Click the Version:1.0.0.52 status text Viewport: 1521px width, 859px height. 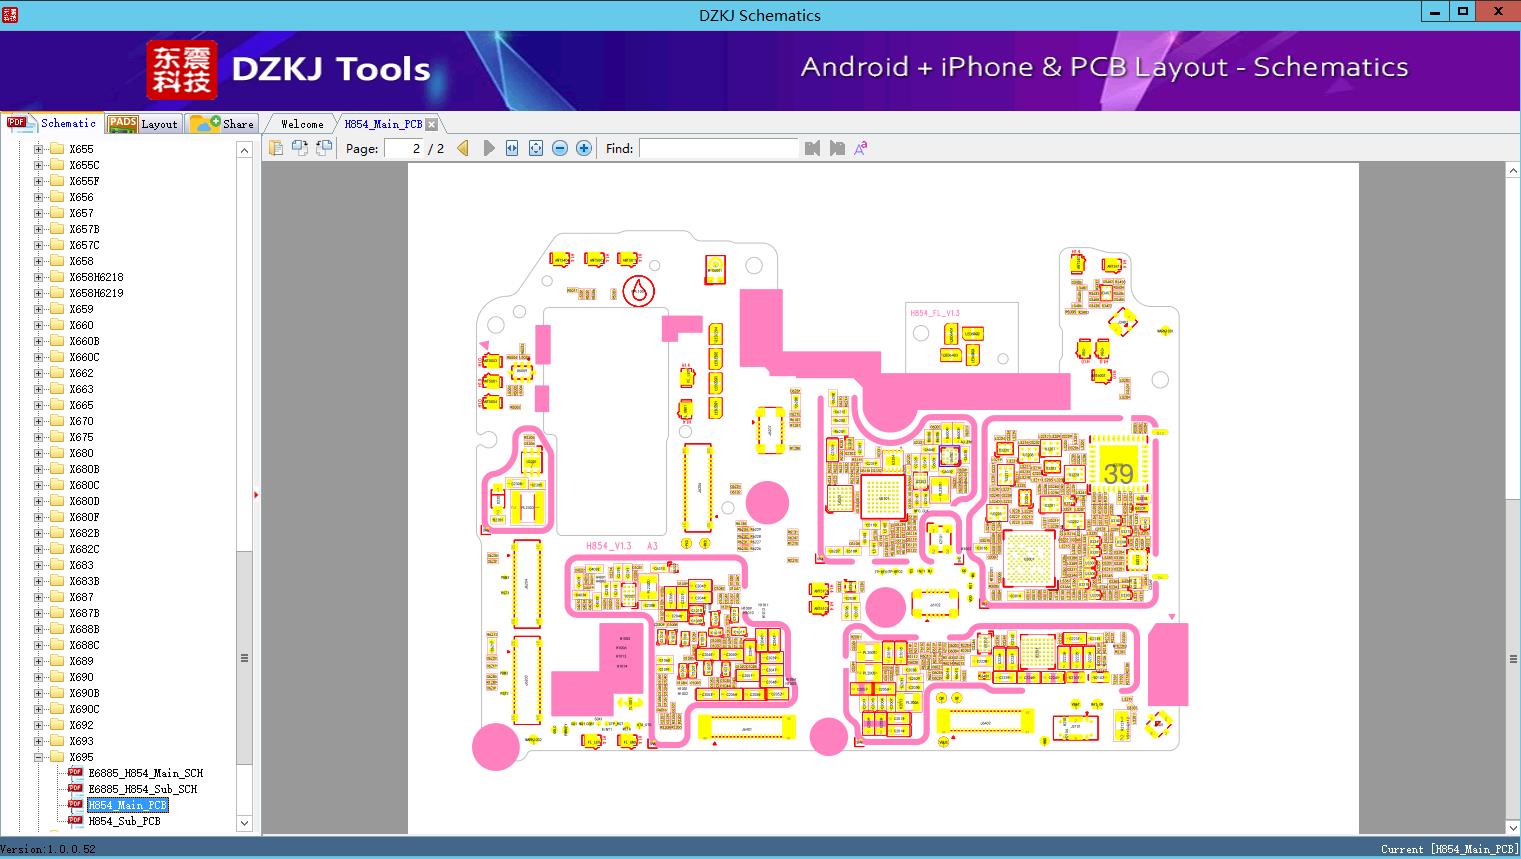48,849
